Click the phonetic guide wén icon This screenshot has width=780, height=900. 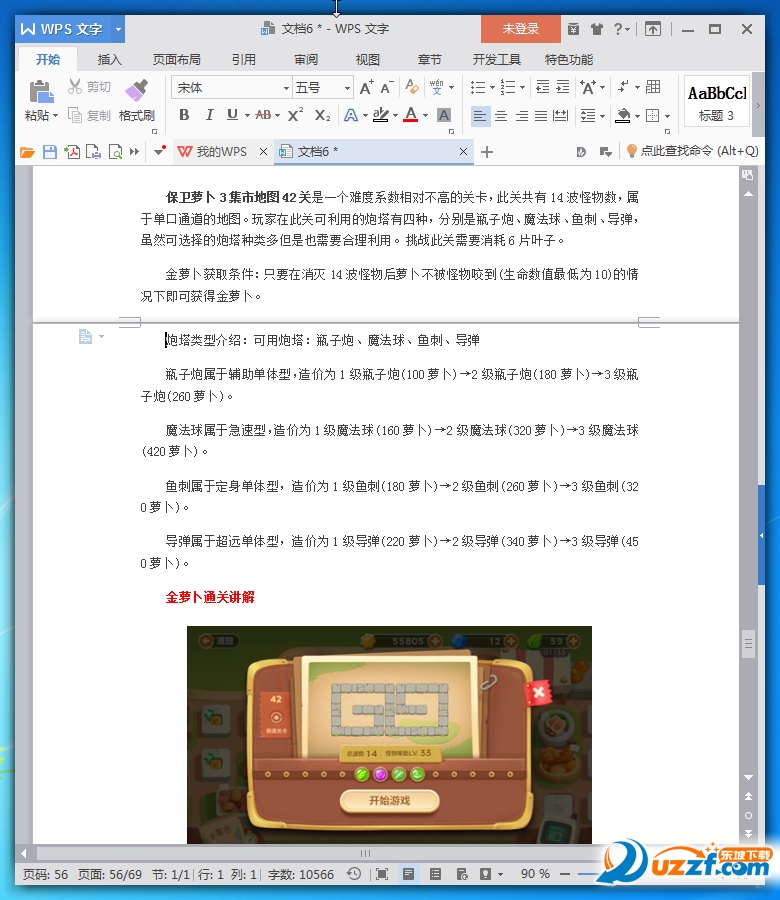pos(436,87)
